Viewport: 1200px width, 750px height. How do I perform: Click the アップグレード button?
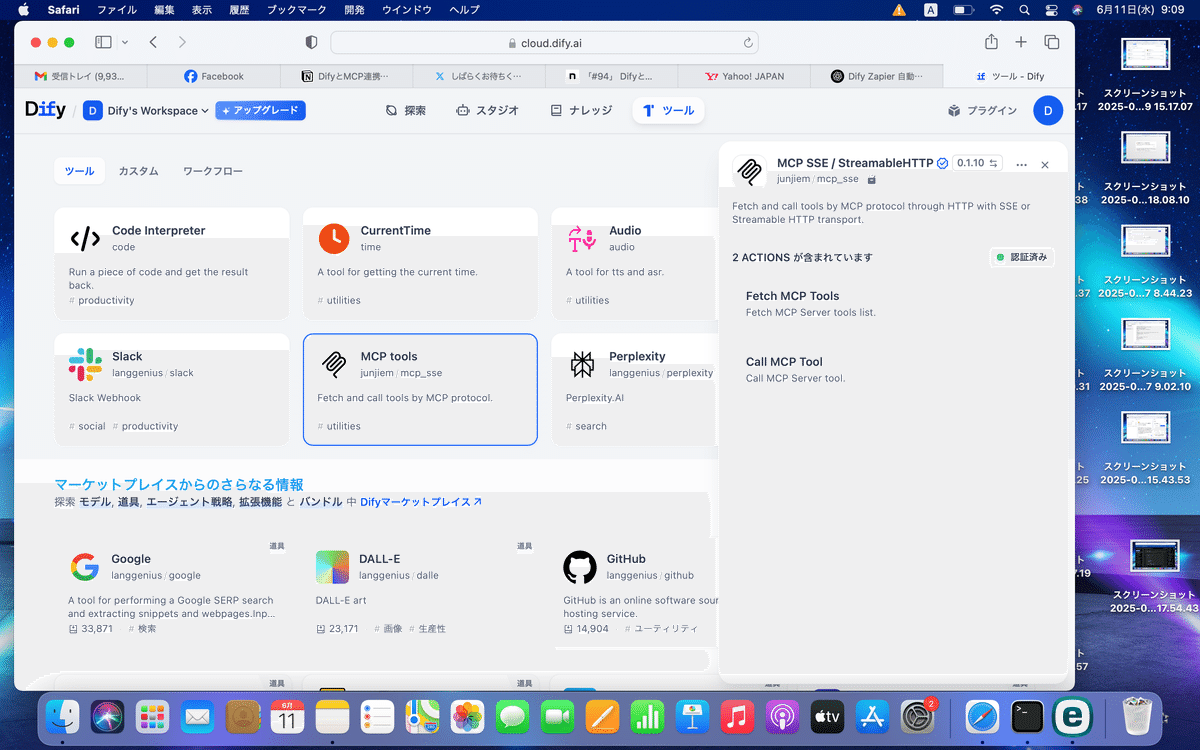[260, 111]
